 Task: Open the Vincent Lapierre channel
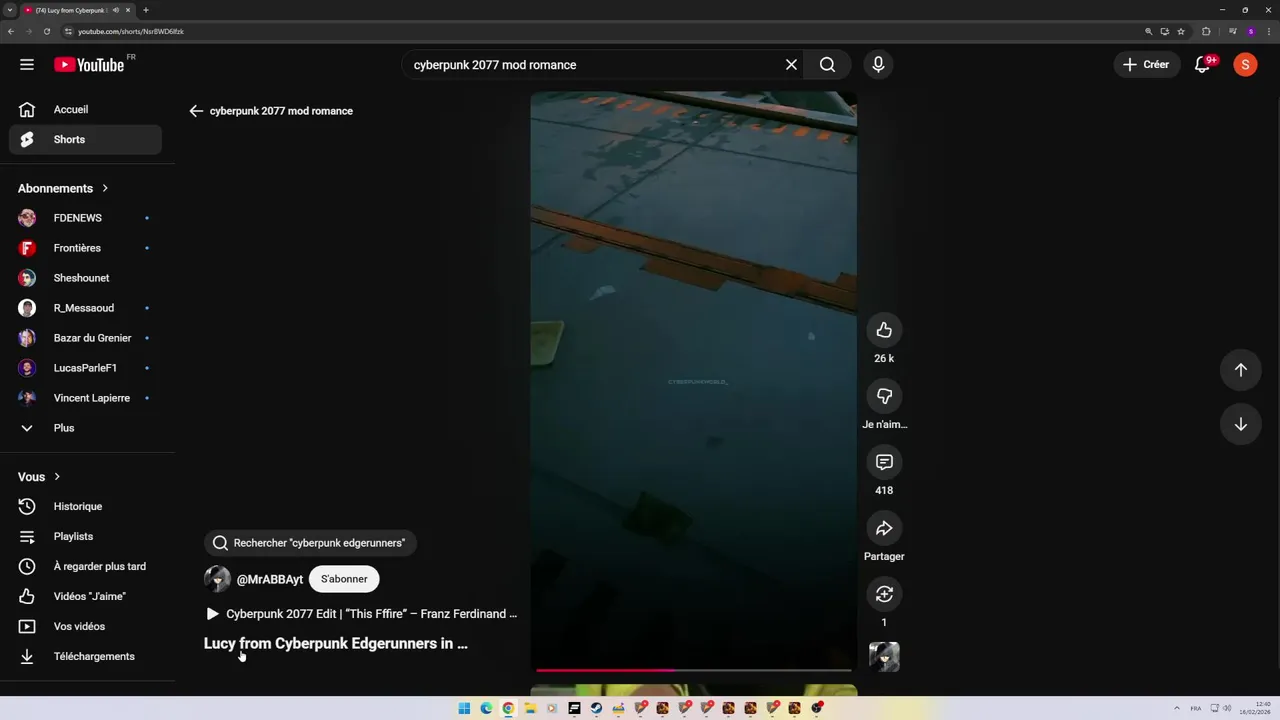click(x=86, y=398)
